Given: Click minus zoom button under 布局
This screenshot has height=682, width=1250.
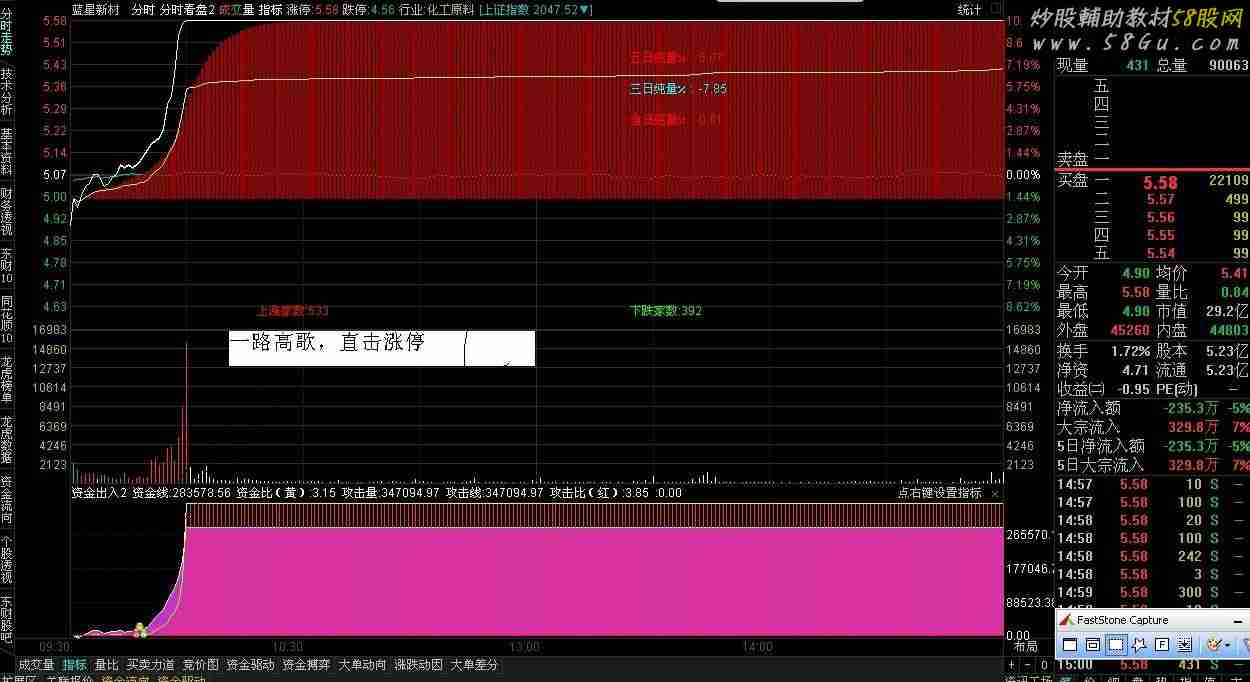Looking at the screenshot, I should (x=1029, y=665).
